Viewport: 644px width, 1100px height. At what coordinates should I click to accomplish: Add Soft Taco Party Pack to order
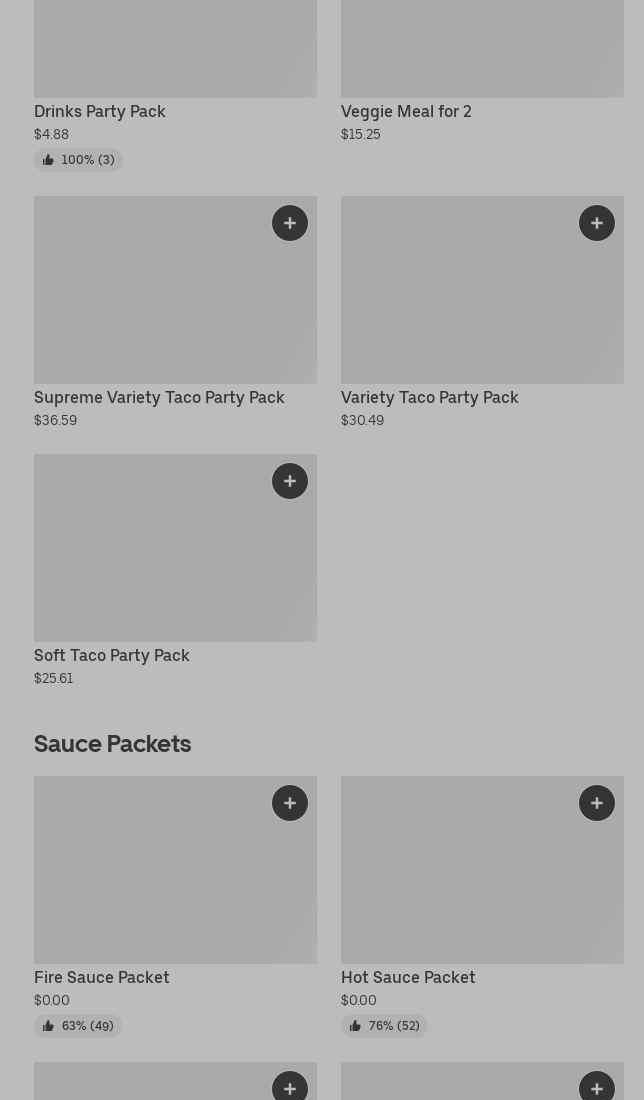pyautogui.click(x=290, y=481)
